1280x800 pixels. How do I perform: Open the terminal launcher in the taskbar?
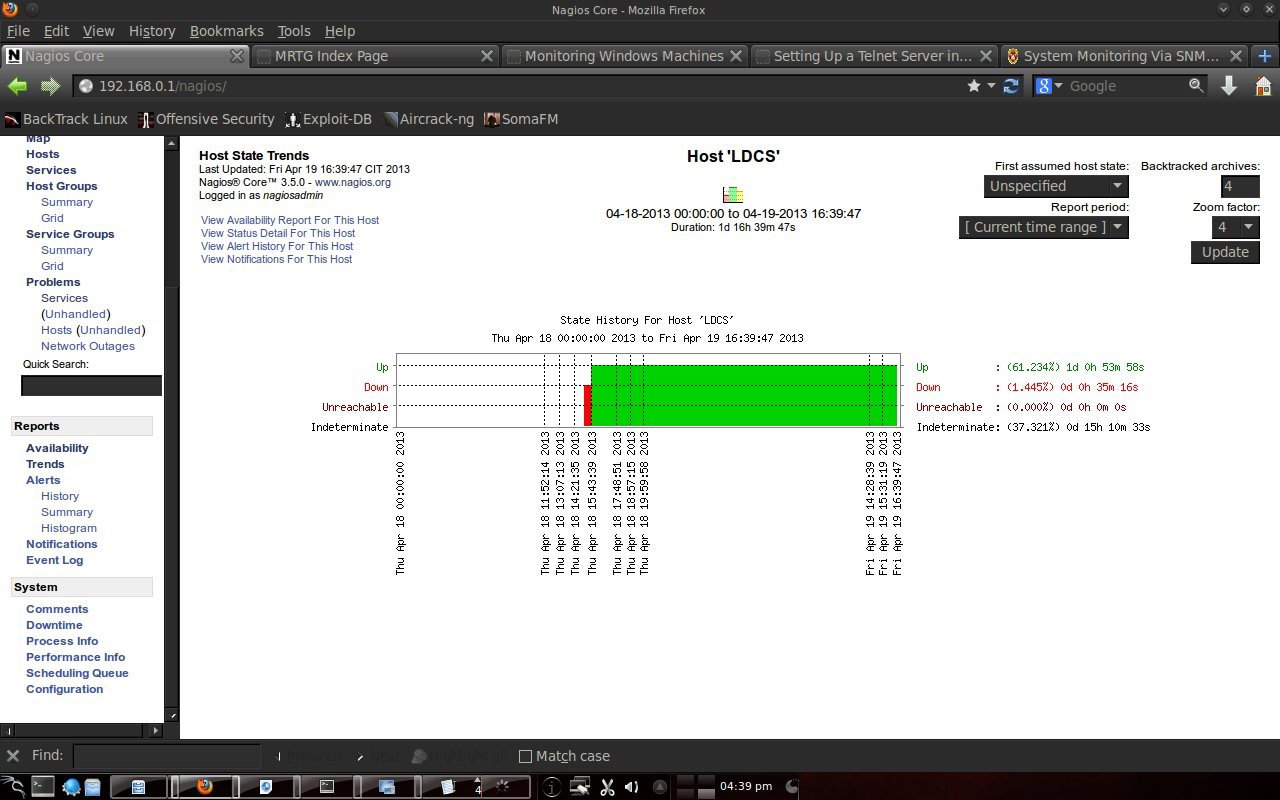click(x=42, y=787)
